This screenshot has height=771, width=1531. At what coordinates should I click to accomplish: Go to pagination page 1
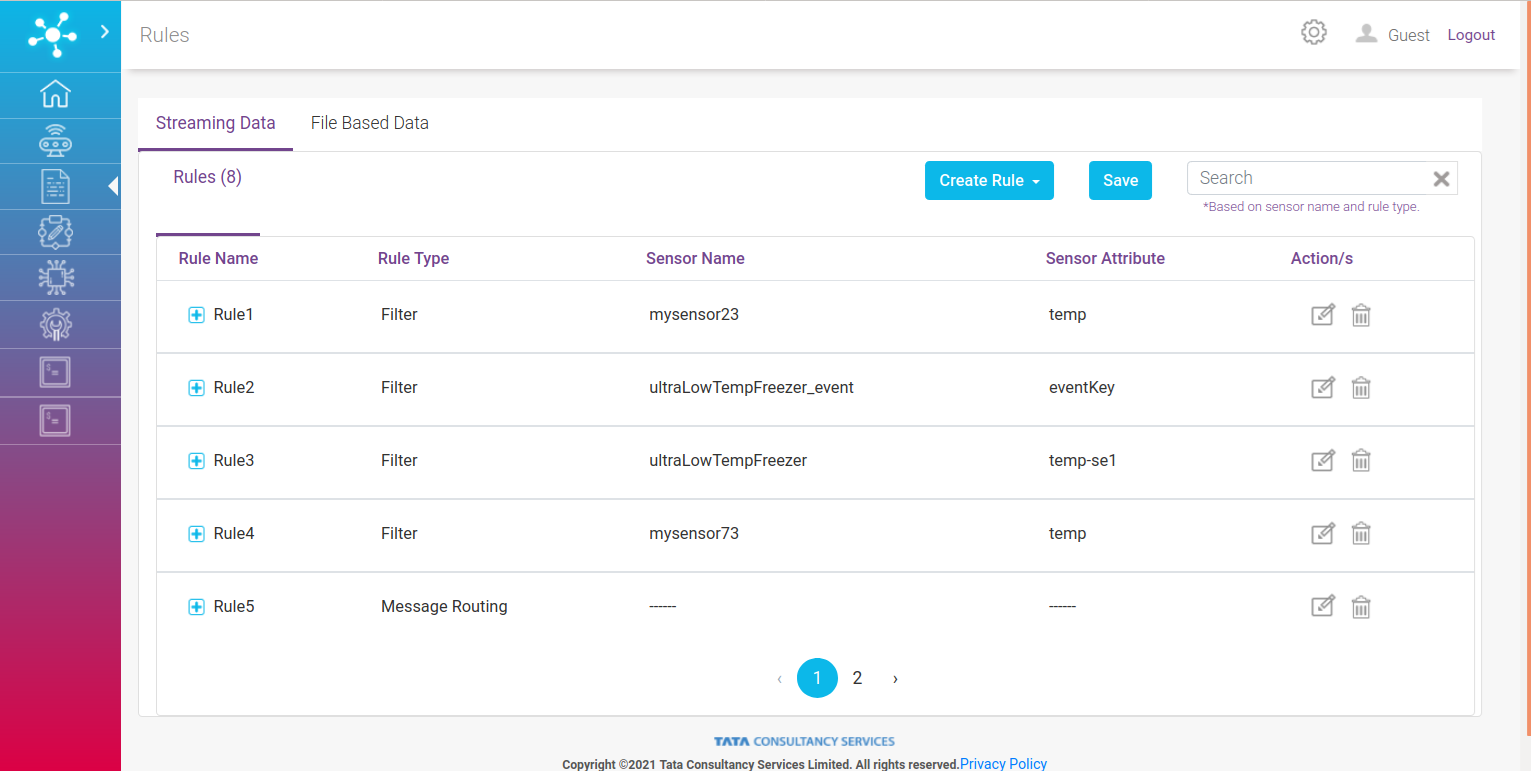pos(817,678)
